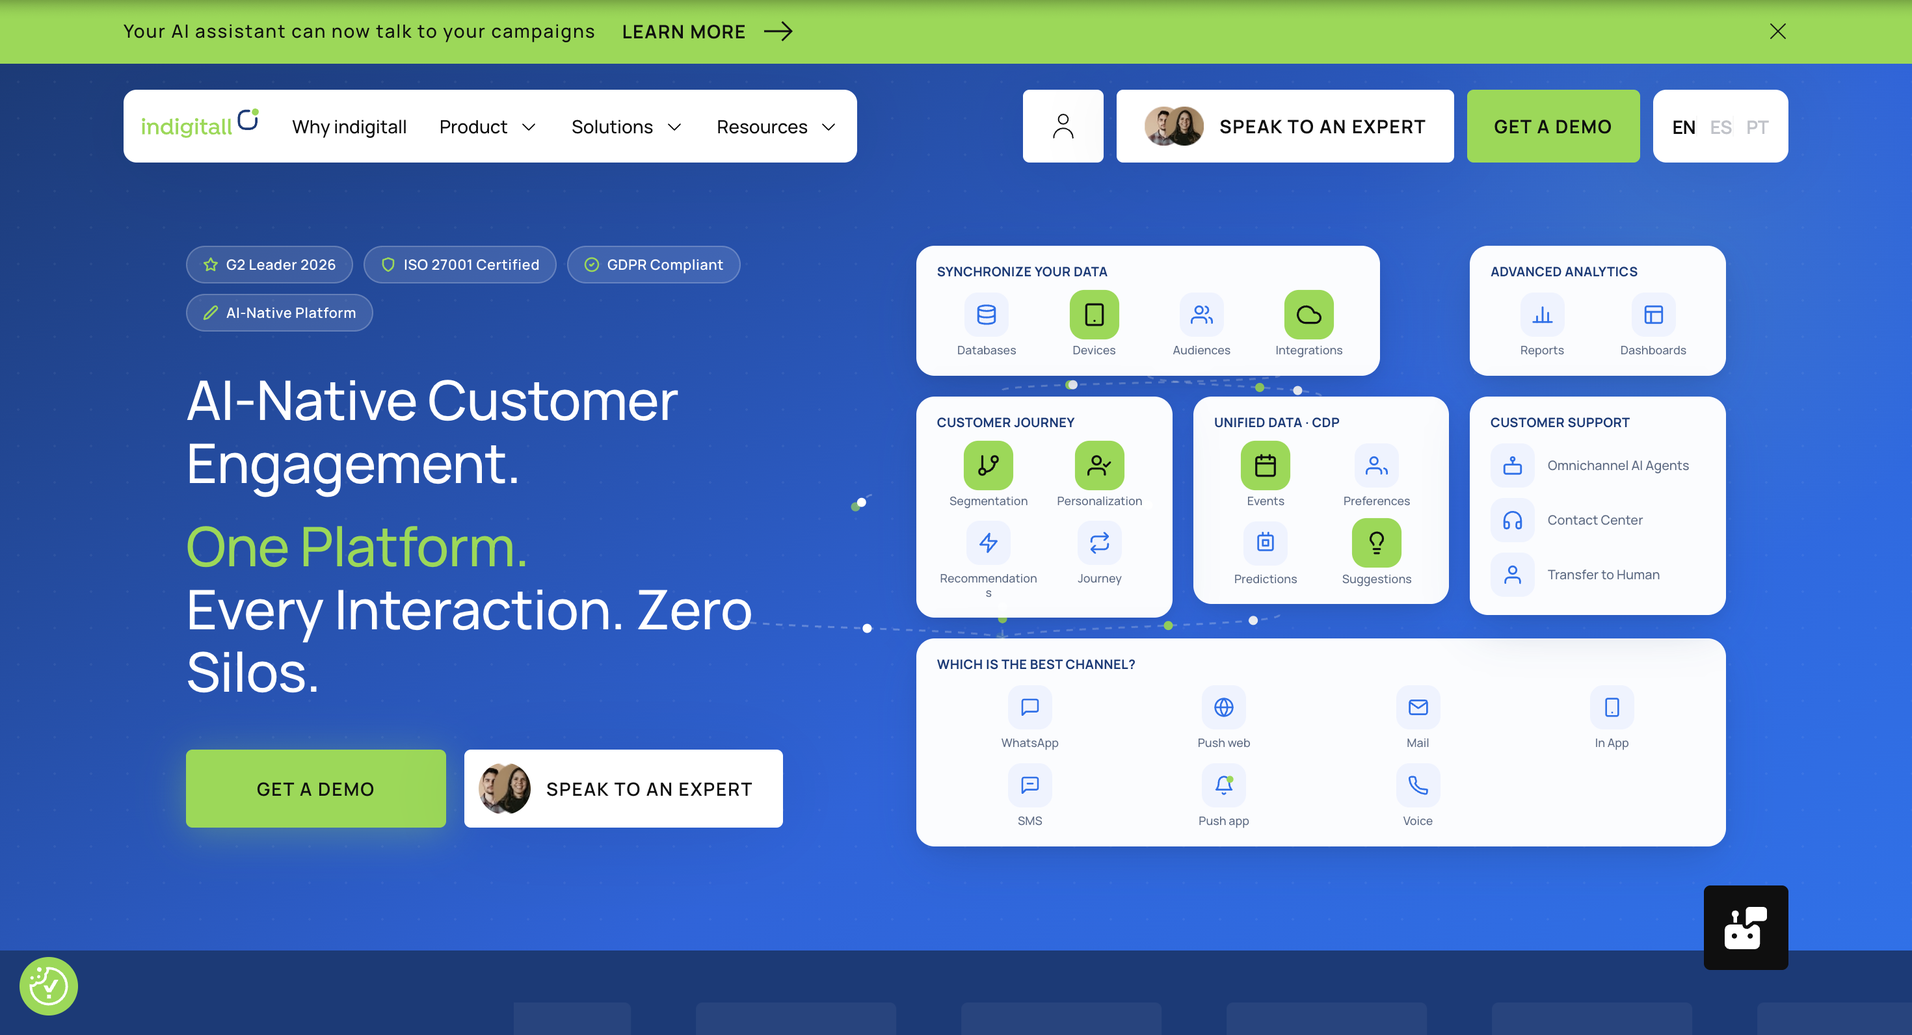The height and width of the screenshot is (1035, 1912).
Task: Click the 'Omnichannel AI Agents' label
Action: click(1618, 465)
